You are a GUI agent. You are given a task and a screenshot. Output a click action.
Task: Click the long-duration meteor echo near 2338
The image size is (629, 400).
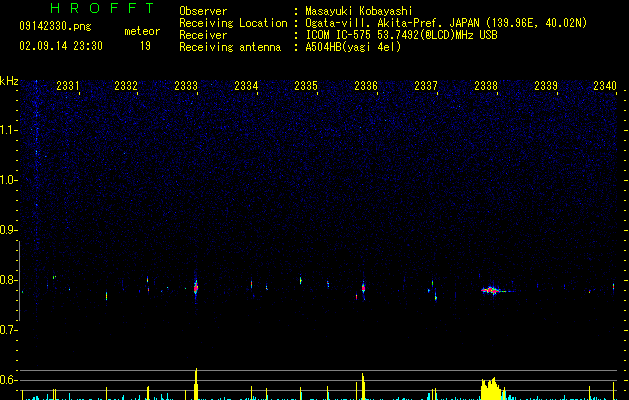(x=492, y=290)
